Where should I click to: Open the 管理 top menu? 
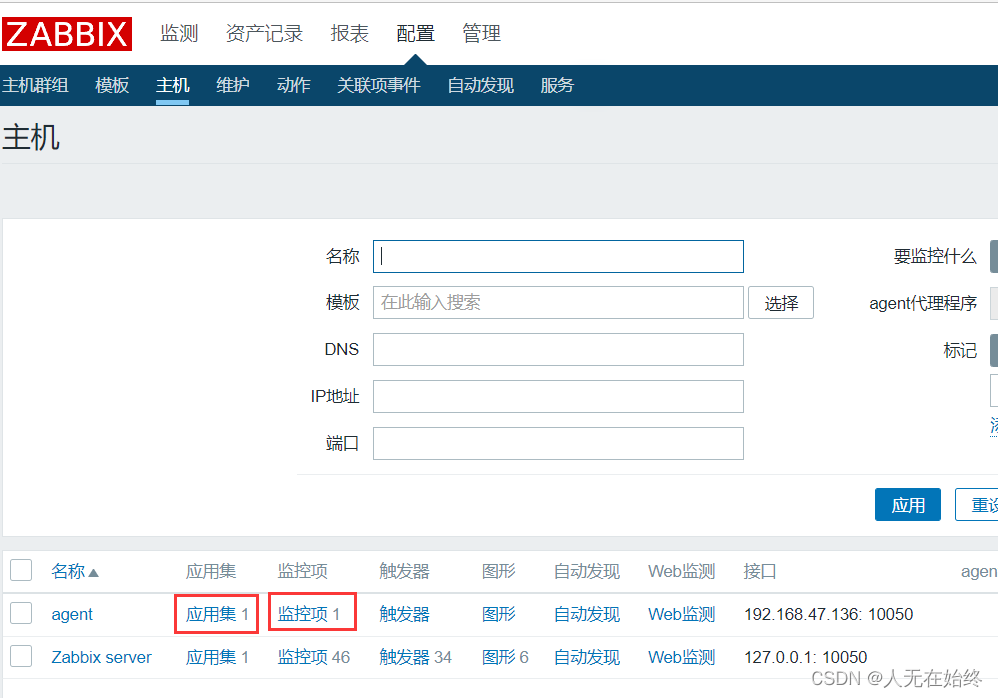pos(481,33)
